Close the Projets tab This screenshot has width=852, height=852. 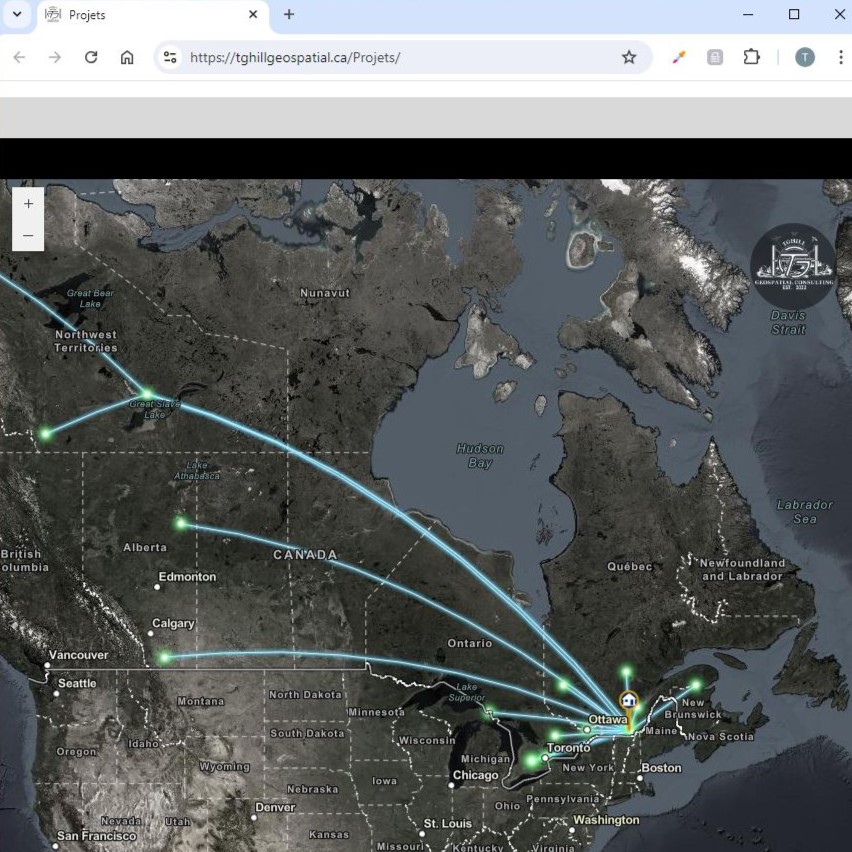253,15
